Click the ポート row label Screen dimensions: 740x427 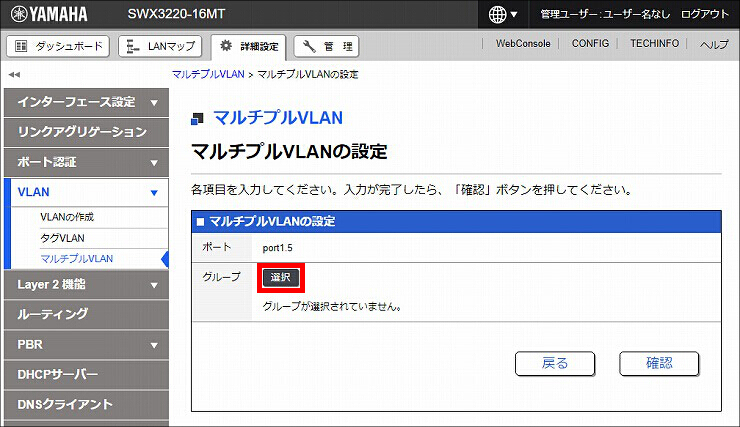(216, 247)
